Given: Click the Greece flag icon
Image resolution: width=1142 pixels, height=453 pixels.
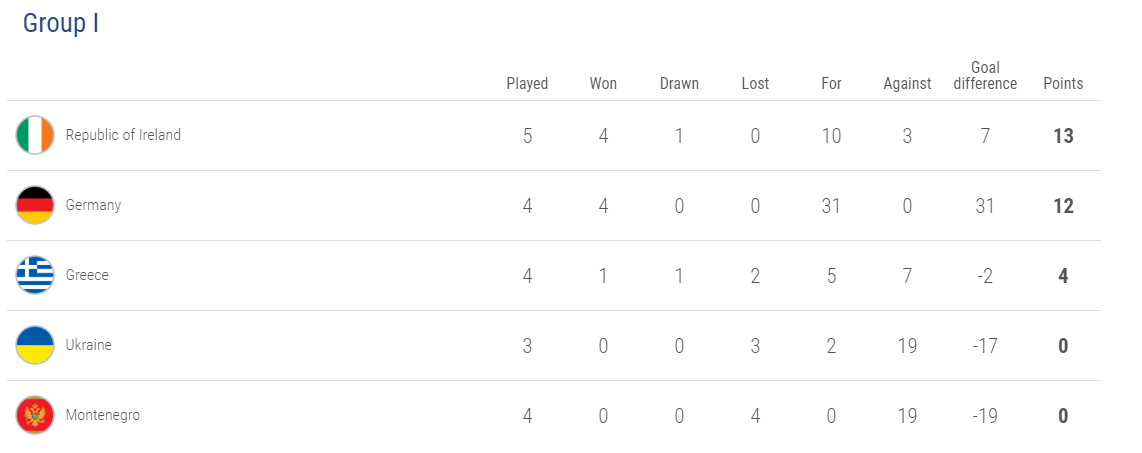Looking at the screenshot, I should (35, 275).
